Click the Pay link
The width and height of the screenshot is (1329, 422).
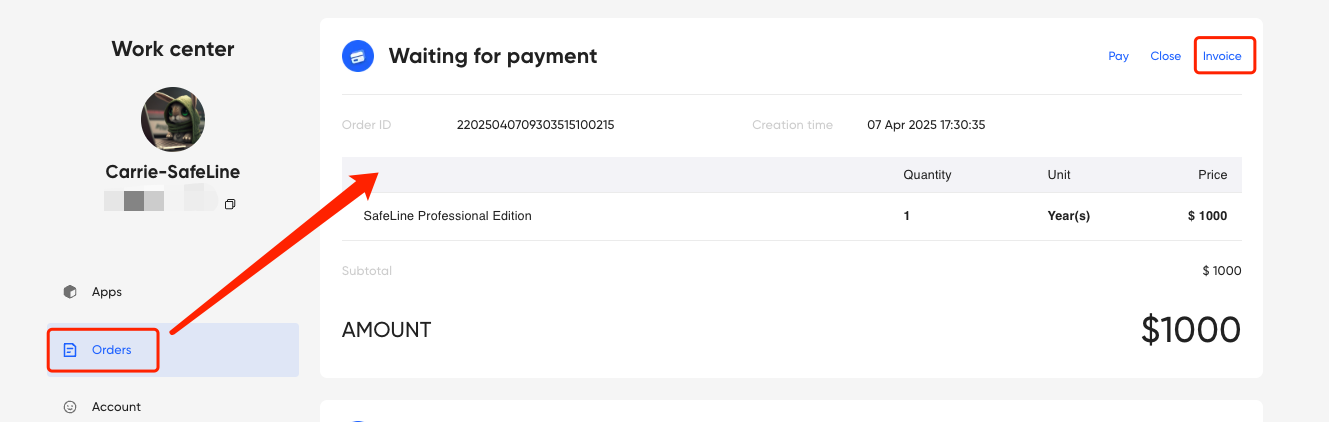coord(1119,56)
